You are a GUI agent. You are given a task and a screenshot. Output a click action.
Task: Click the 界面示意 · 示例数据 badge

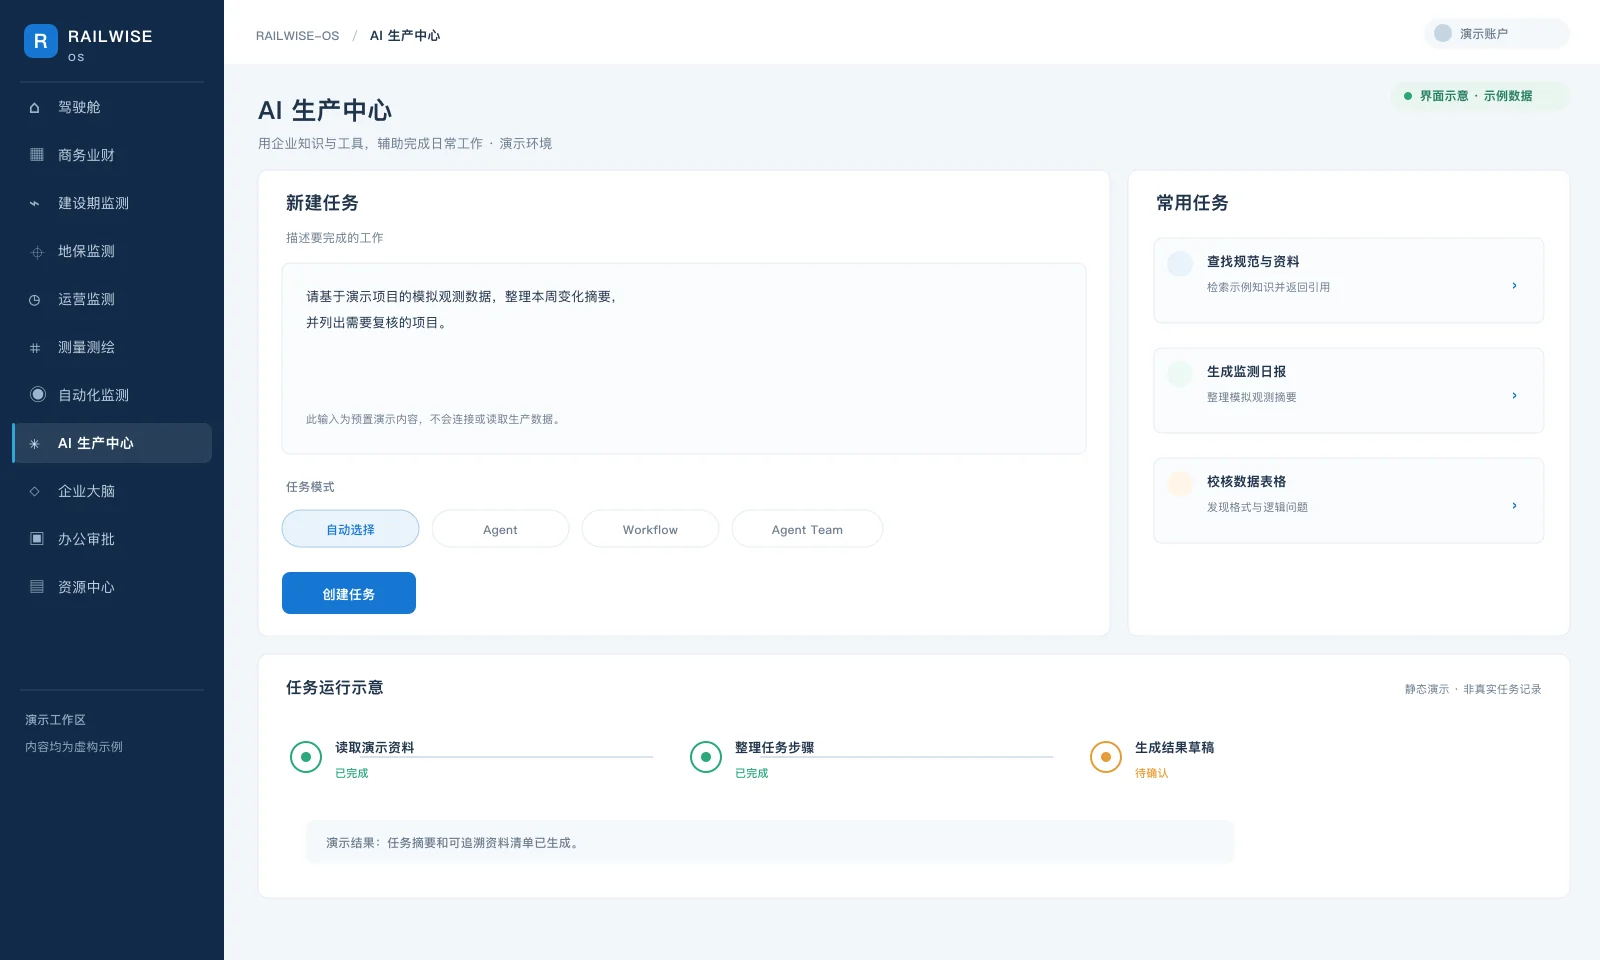(1480, 96)
